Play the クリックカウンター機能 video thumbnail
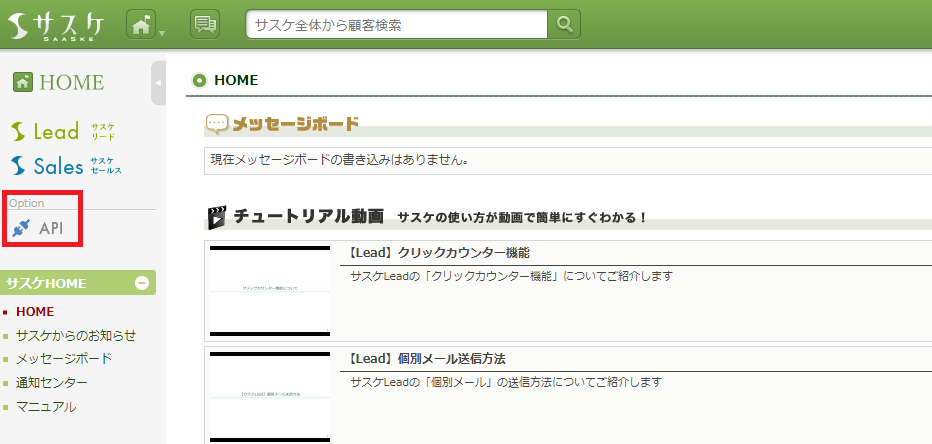The height and width of the screenshot is (444, 932). (x=270, y=291)
